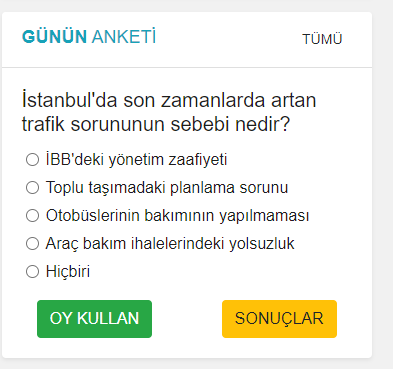Click the bold word GÜNÜN in the header

click(x=55, y=37)
